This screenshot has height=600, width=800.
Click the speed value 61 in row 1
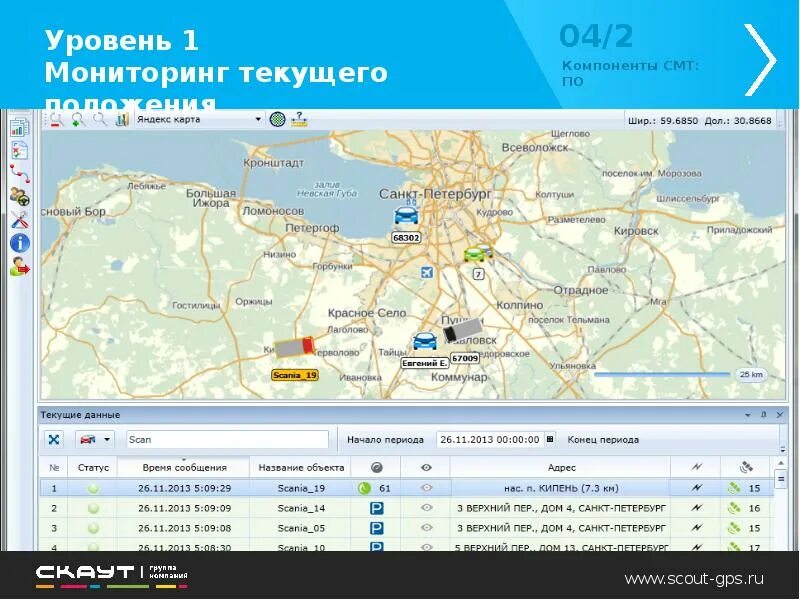tap(385, 488)
